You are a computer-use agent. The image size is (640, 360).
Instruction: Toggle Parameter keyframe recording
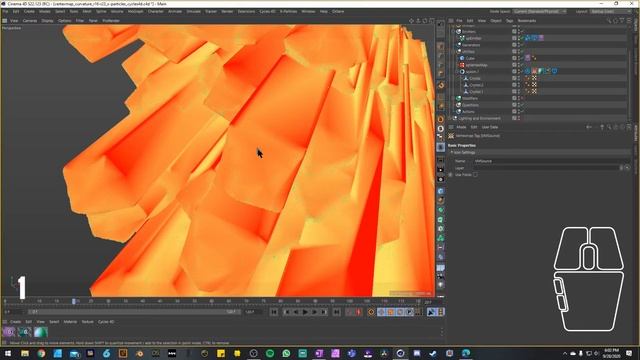pyautogui.click(x=409, y=312)
